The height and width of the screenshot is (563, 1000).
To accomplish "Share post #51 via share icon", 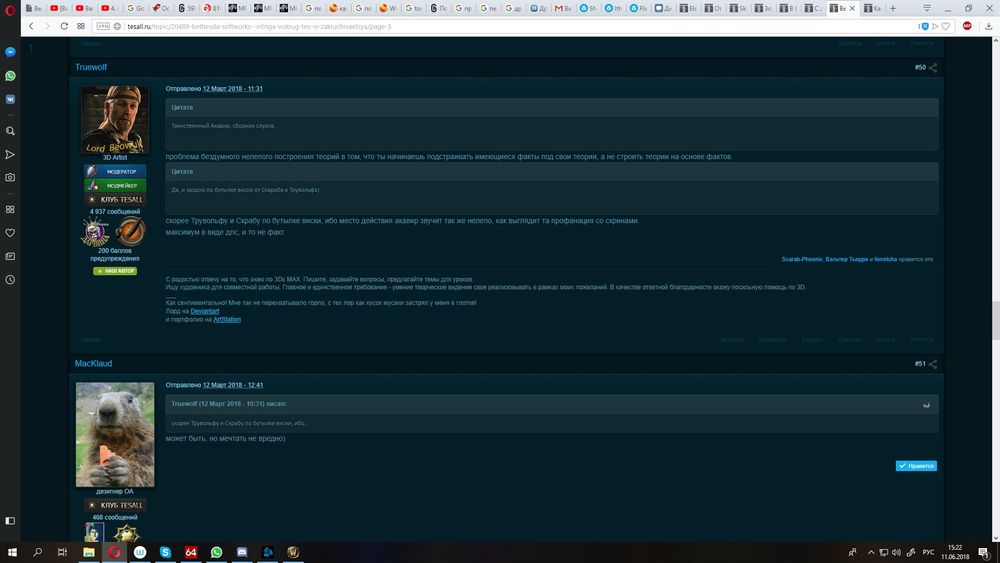I will click(x=933, y=364).
